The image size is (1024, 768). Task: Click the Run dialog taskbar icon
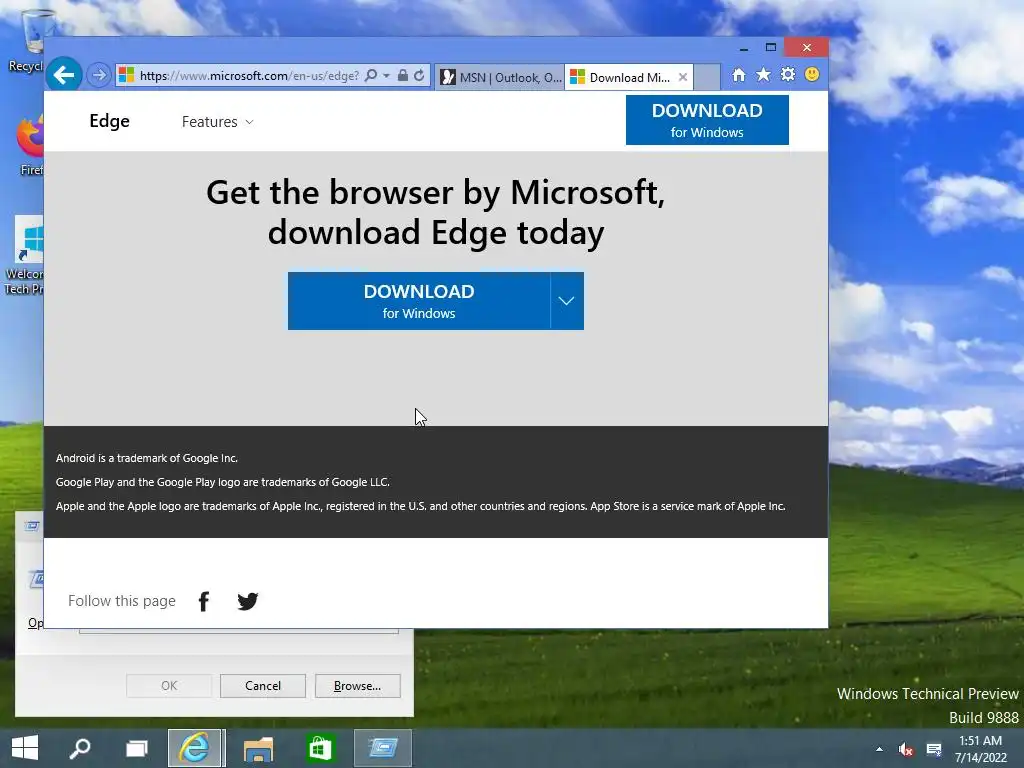coord(383,748)
